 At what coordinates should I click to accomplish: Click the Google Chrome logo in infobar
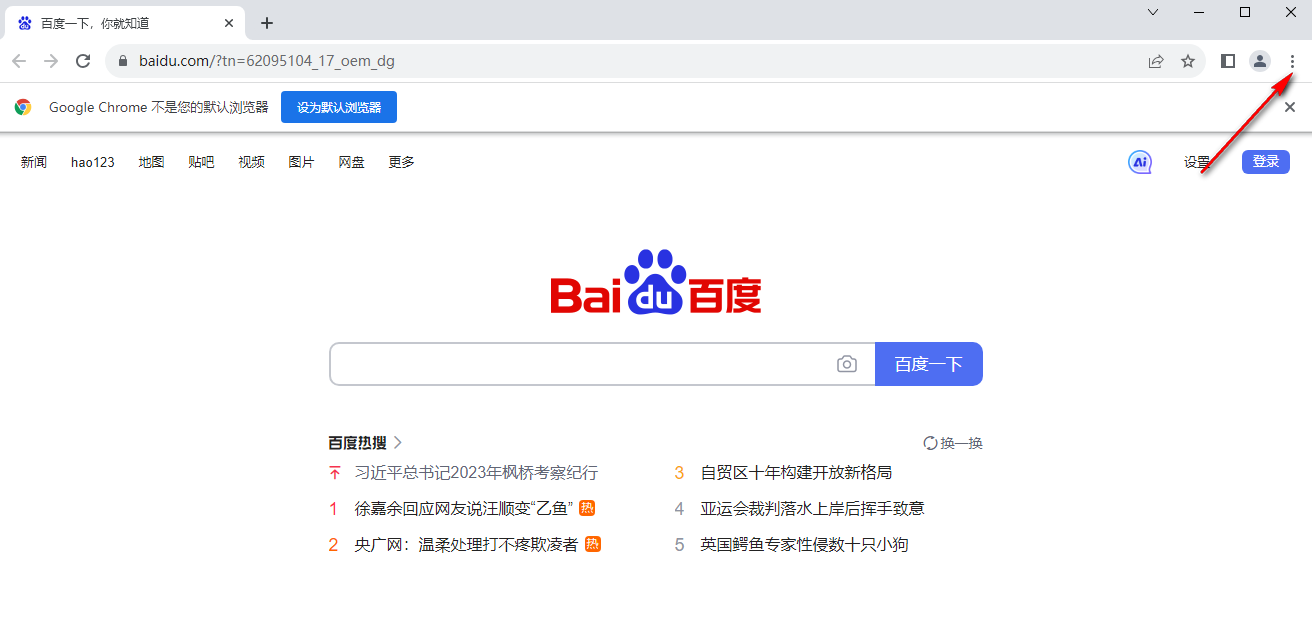click(x=23, y=107)
